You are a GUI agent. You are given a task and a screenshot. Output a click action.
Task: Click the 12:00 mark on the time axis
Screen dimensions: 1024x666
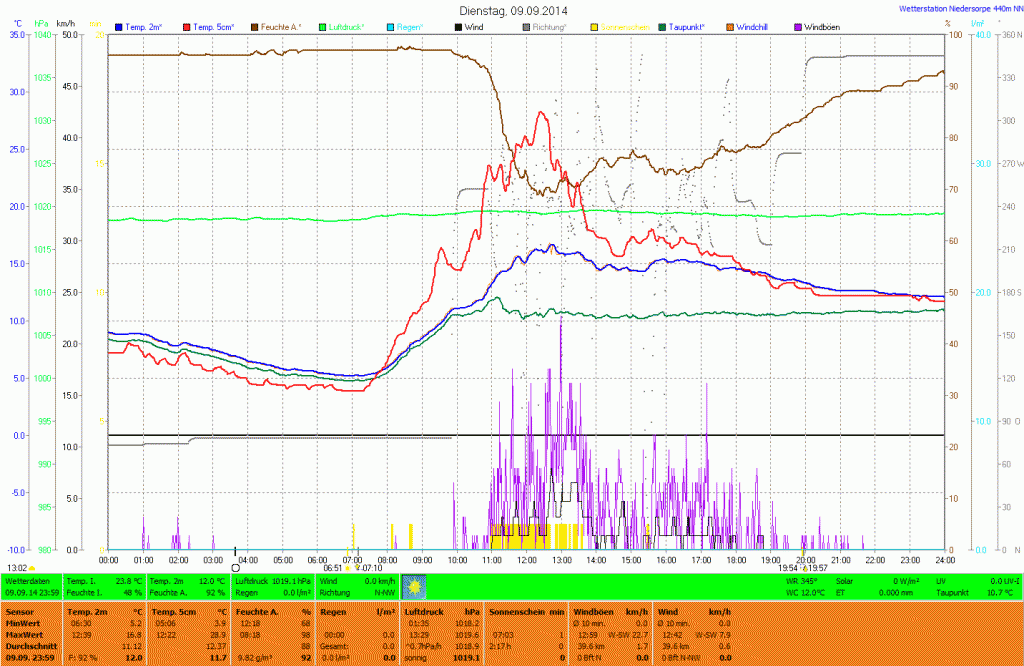click(527, 560)
